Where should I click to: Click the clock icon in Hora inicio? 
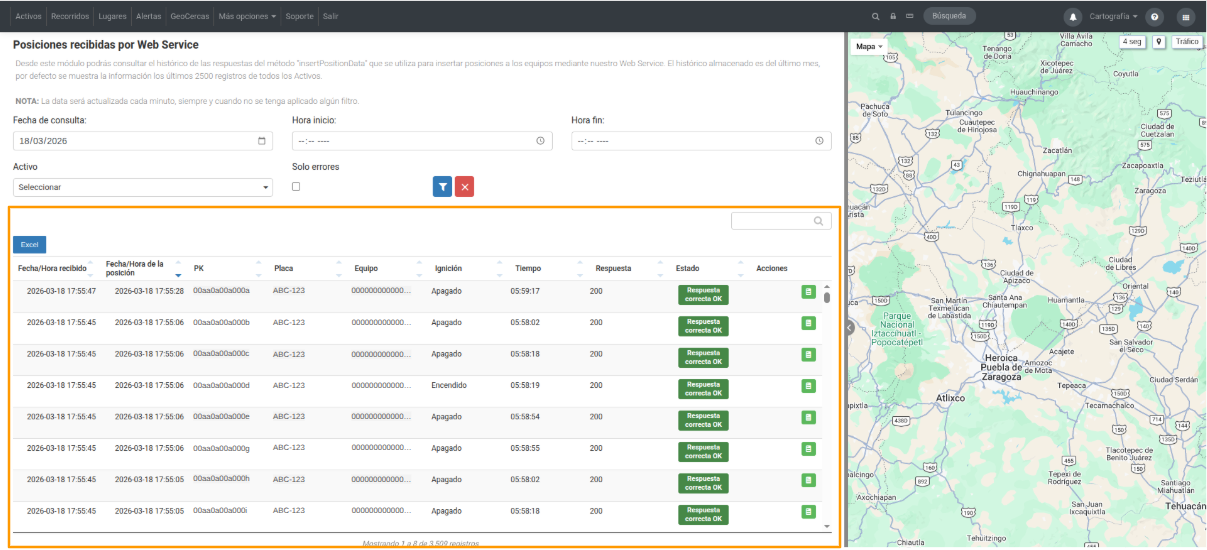pyautogui.click(x=540, y=141)
